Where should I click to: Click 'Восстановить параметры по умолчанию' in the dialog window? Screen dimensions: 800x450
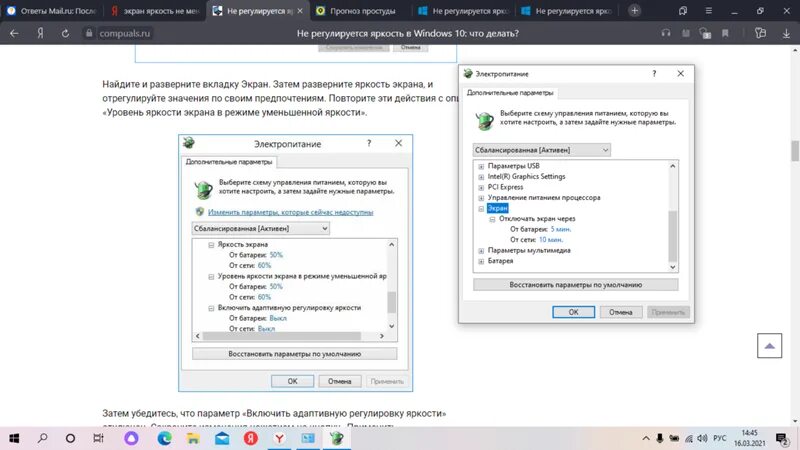[576, 285]
